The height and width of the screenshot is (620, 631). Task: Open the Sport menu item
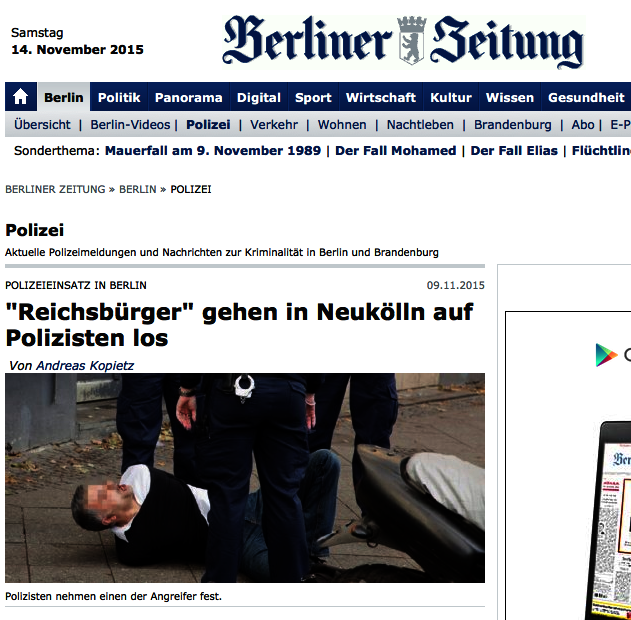pyautogui.click(x=313, y=97)
